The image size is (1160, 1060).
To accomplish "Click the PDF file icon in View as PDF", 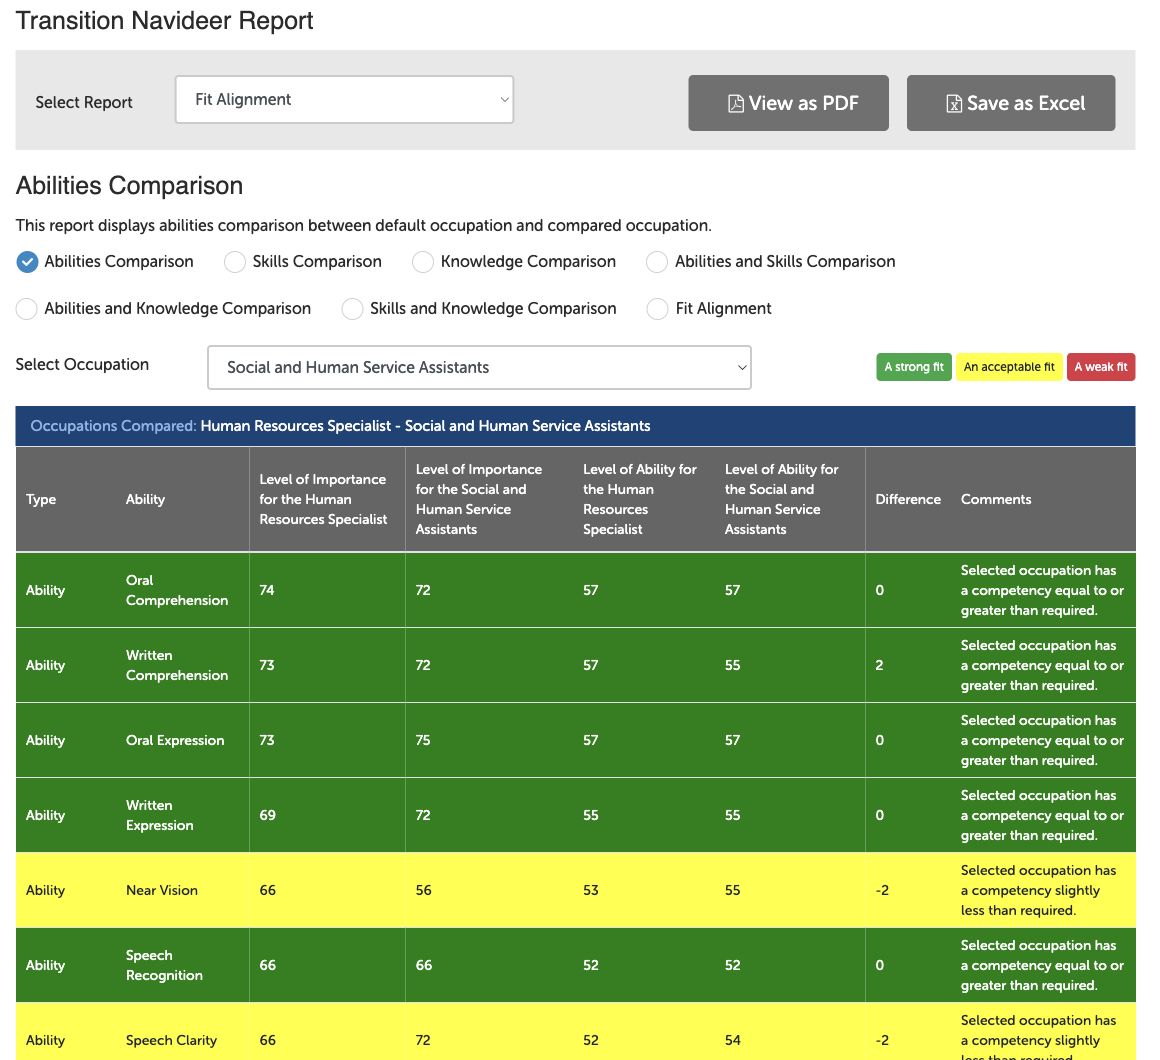I will click(735, 104).
